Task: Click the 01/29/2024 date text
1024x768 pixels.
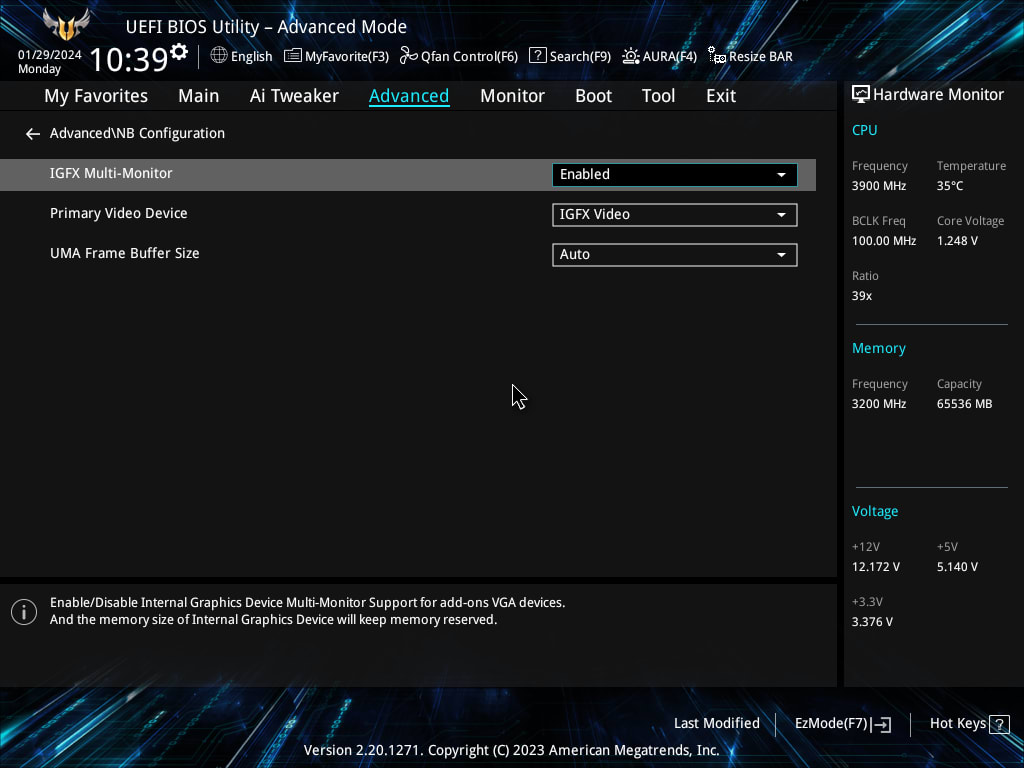Action: click(x=50, y=55)
